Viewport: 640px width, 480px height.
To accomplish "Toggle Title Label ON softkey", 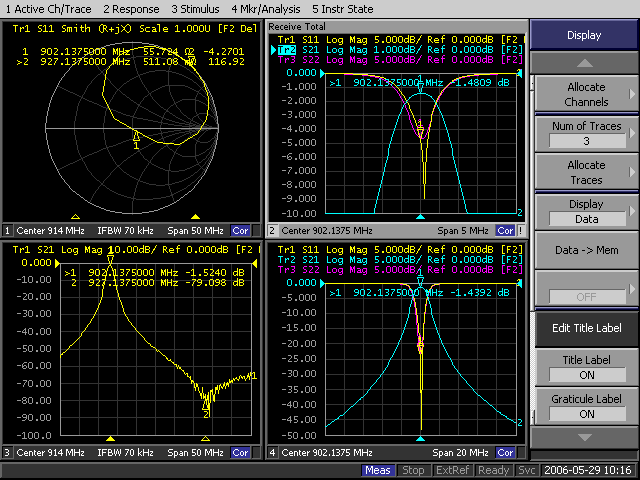I will coord(586,367).
